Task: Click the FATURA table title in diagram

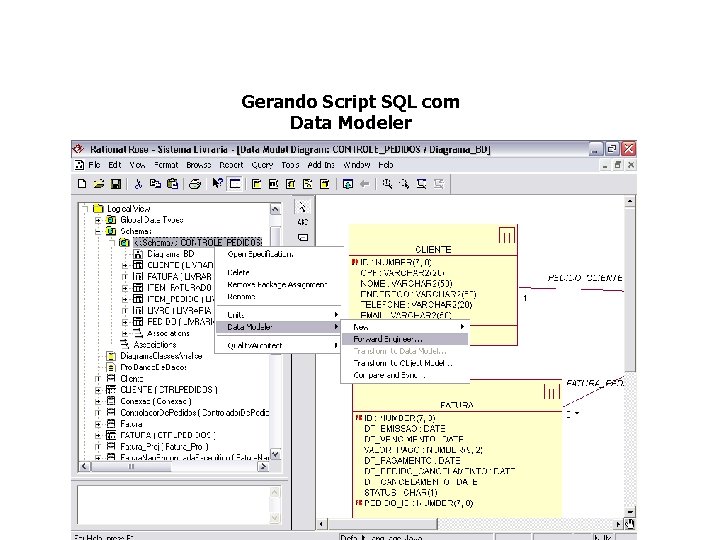Action: coord(456,405)
